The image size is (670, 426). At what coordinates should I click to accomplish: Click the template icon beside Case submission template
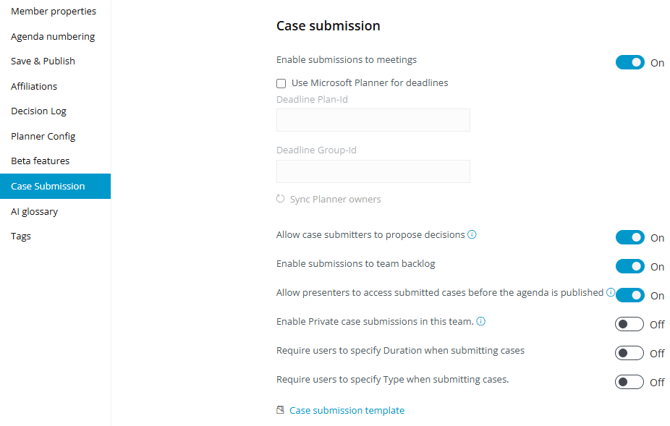click(280, 410)
